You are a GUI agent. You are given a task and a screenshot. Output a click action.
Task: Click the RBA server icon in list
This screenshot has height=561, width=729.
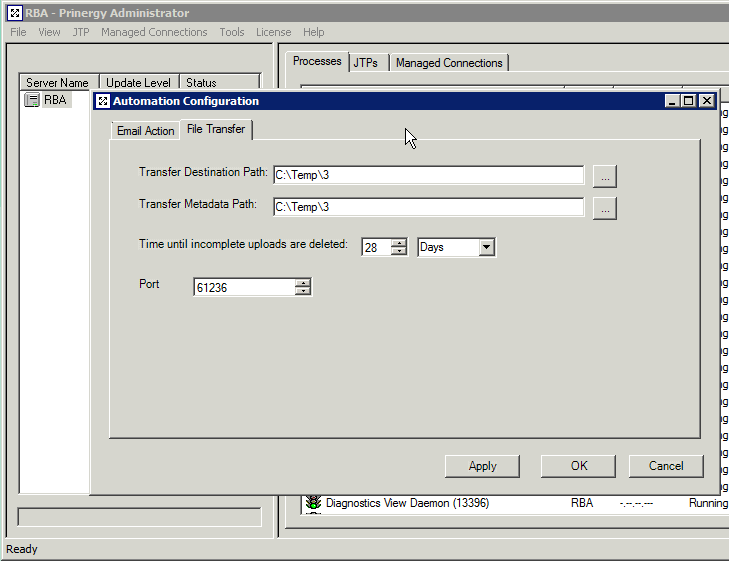[32, 100]
